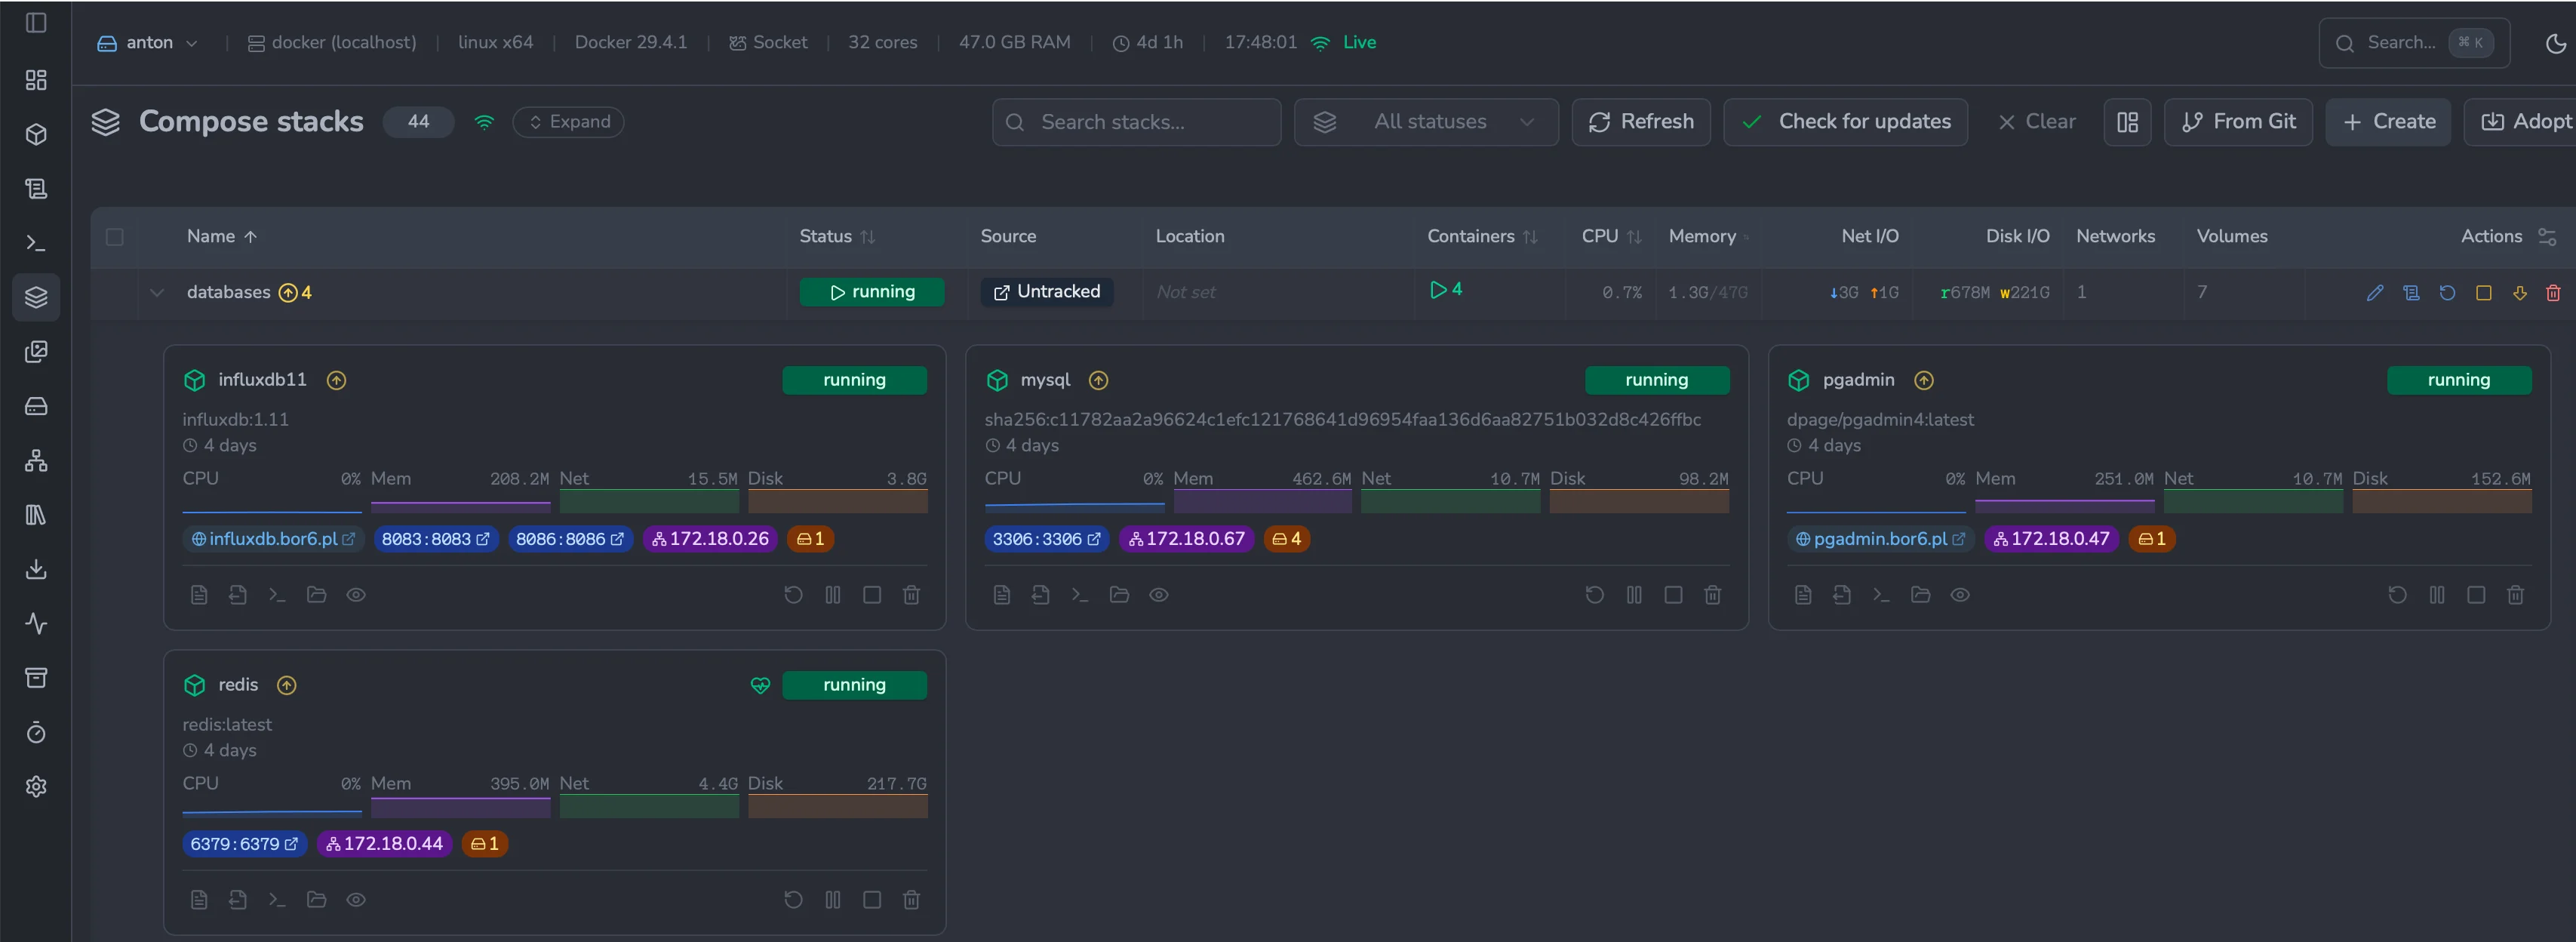Browse files of the influxdb11 container
Screen dimensions: 2576x942
click(x=317, y=595)
